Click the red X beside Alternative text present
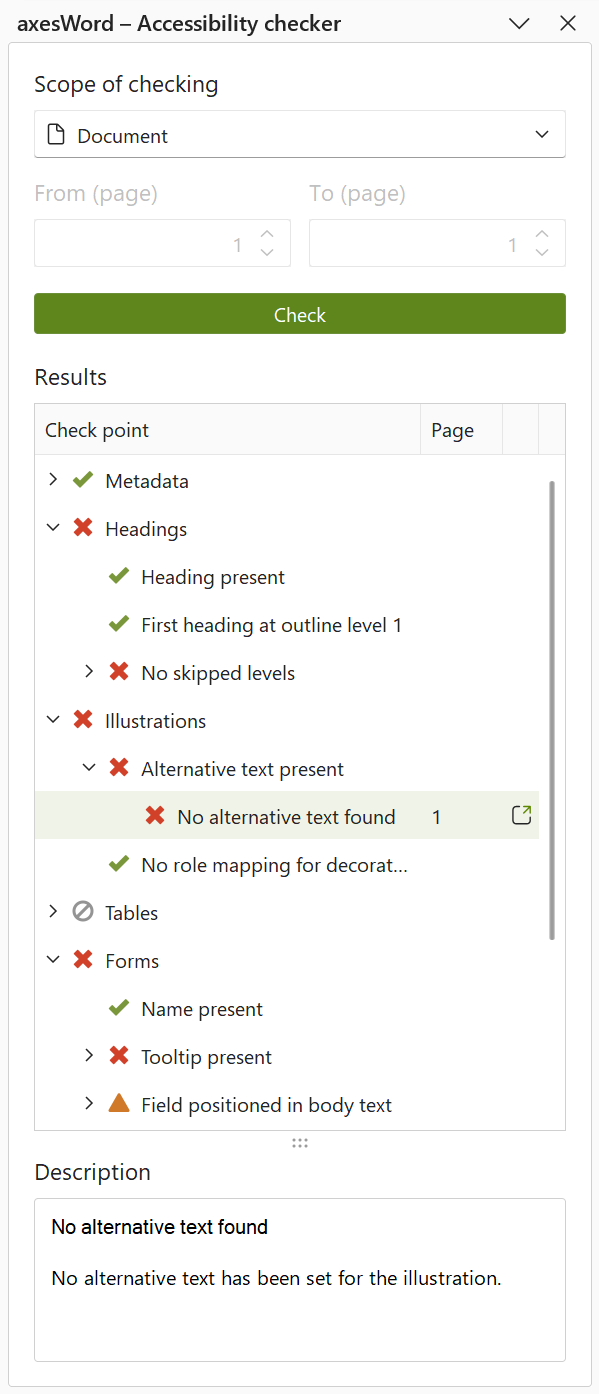Screen dimensions: 599x1395 (119, 769)
